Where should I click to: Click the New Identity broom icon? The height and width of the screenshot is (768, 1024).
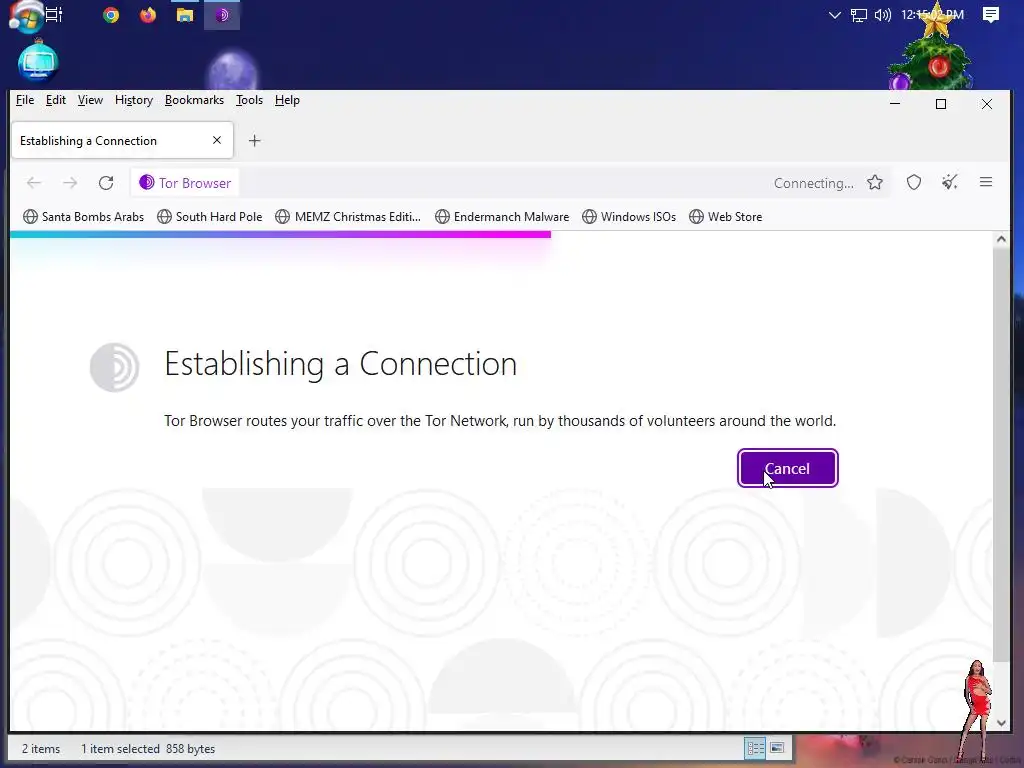pyautogui.click(x=950, y=183)
